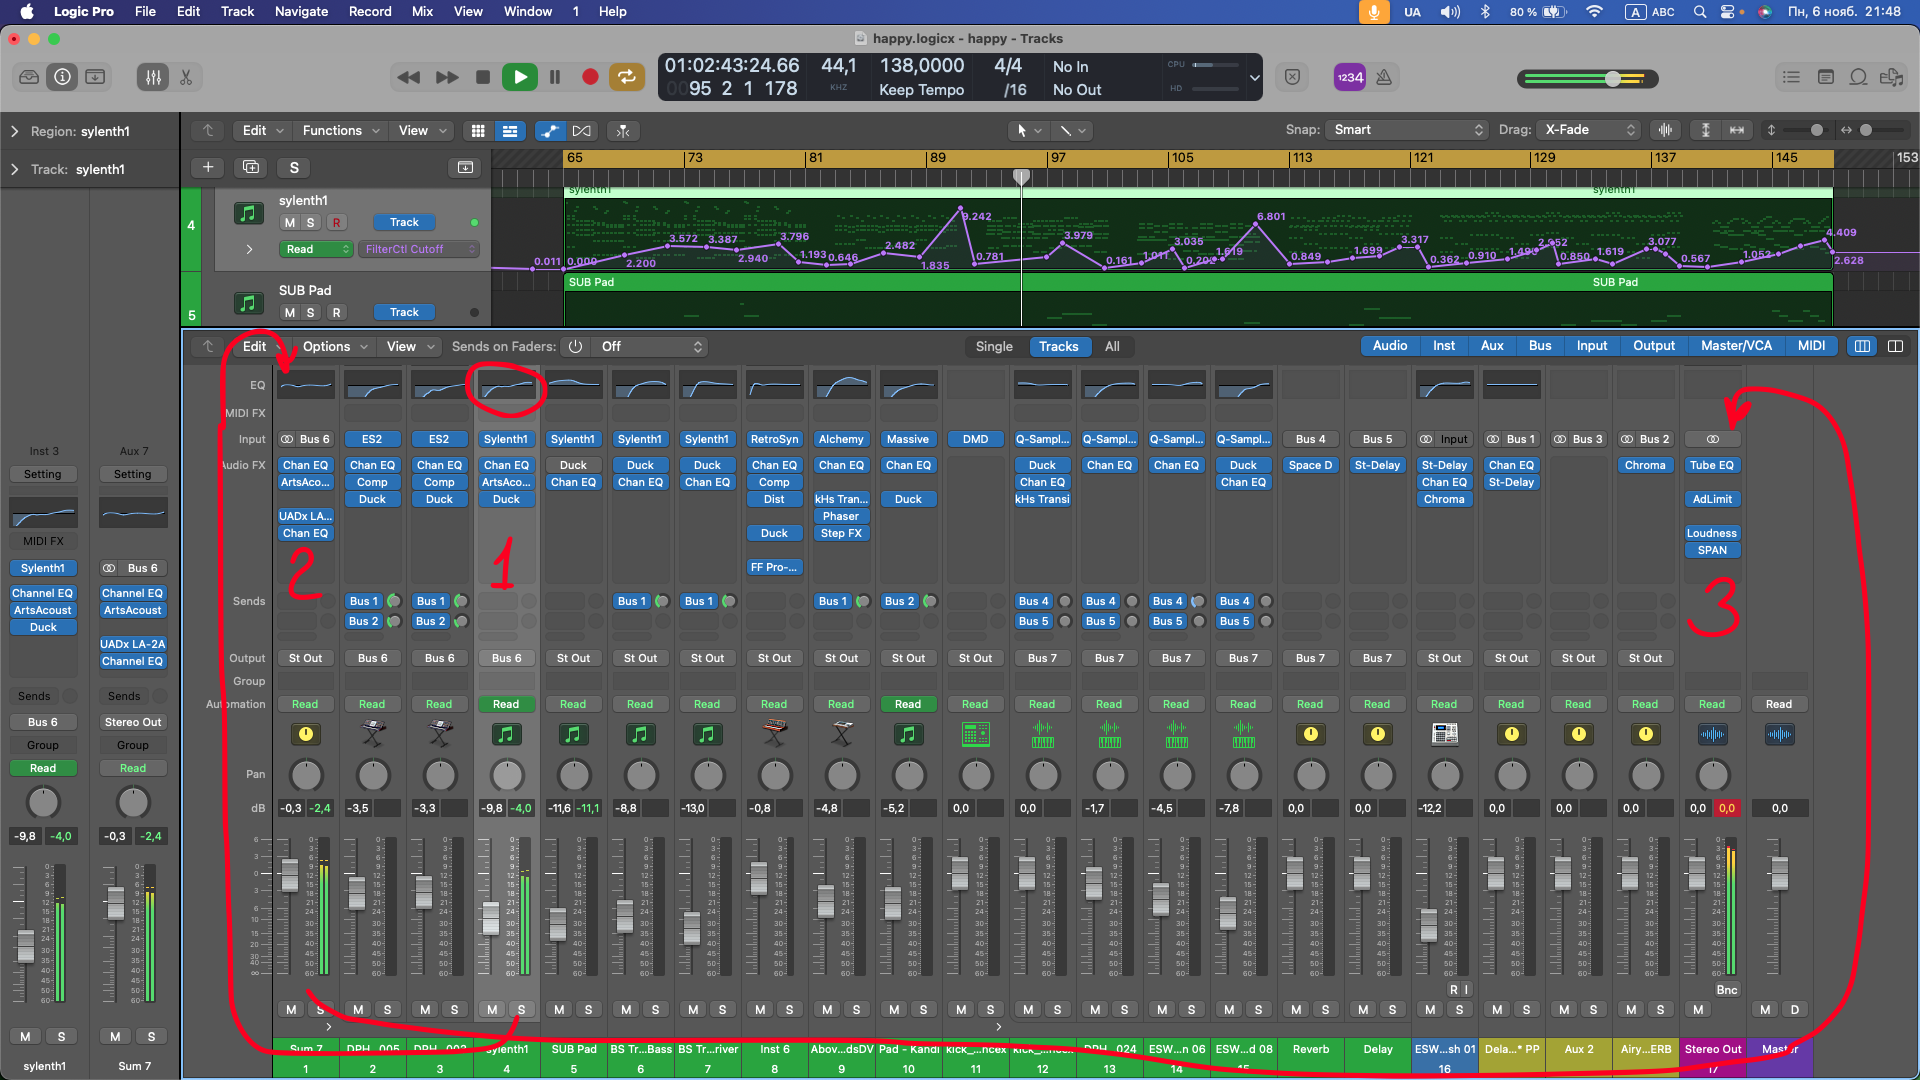
Task: Click the Bus filter button in mixer
Action: [1540, 346]
